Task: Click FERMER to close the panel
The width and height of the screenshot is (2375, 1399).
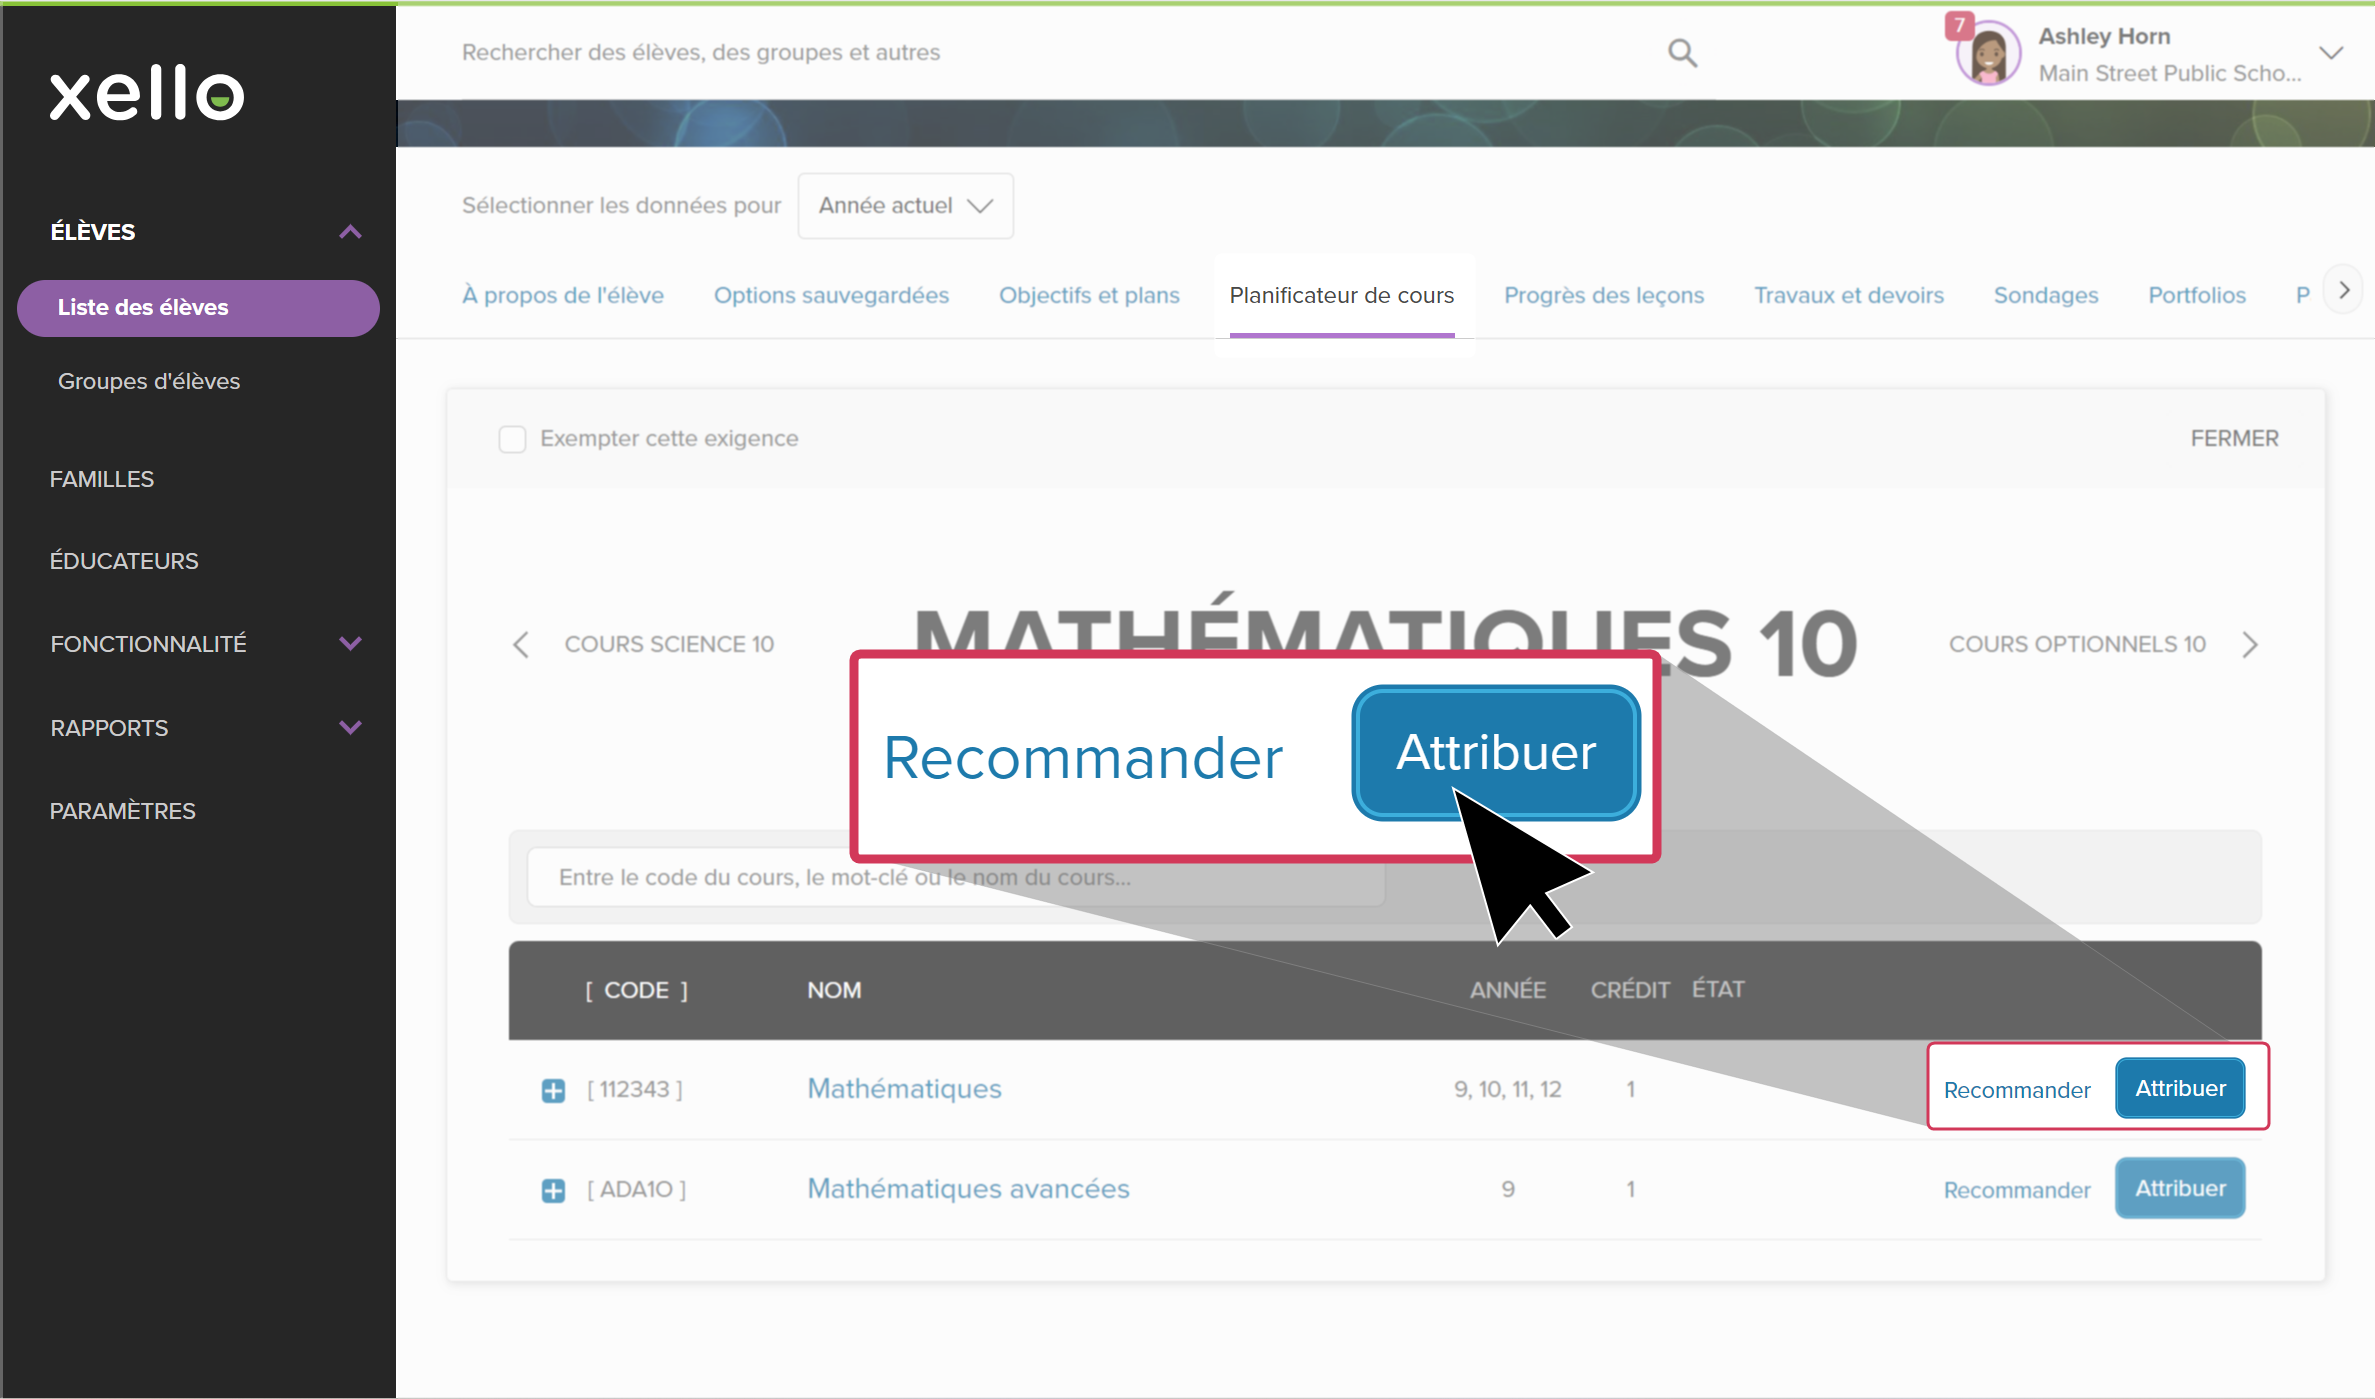Action: pos(2234,439)
